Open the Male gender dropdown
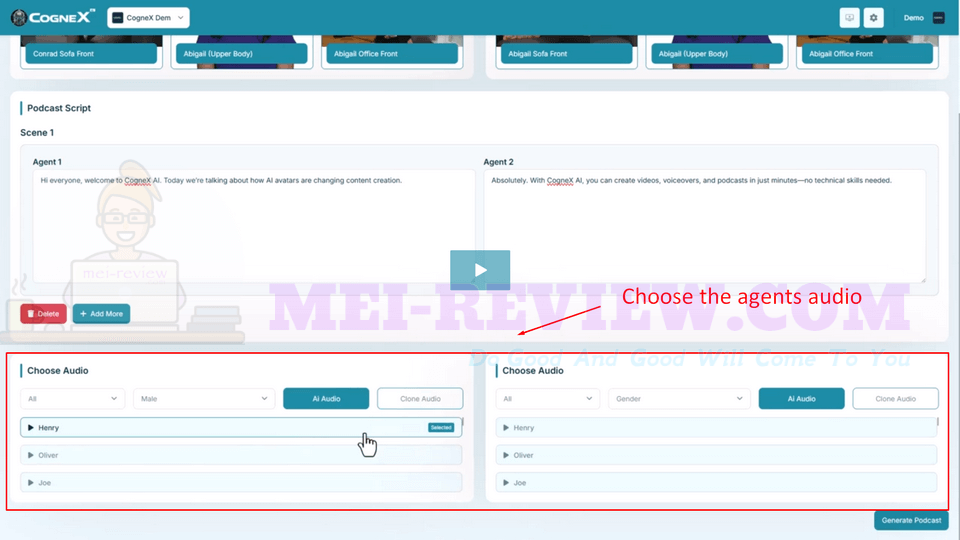Image resolution: width=960 pixels, height=540 pixels. [204, 399]
